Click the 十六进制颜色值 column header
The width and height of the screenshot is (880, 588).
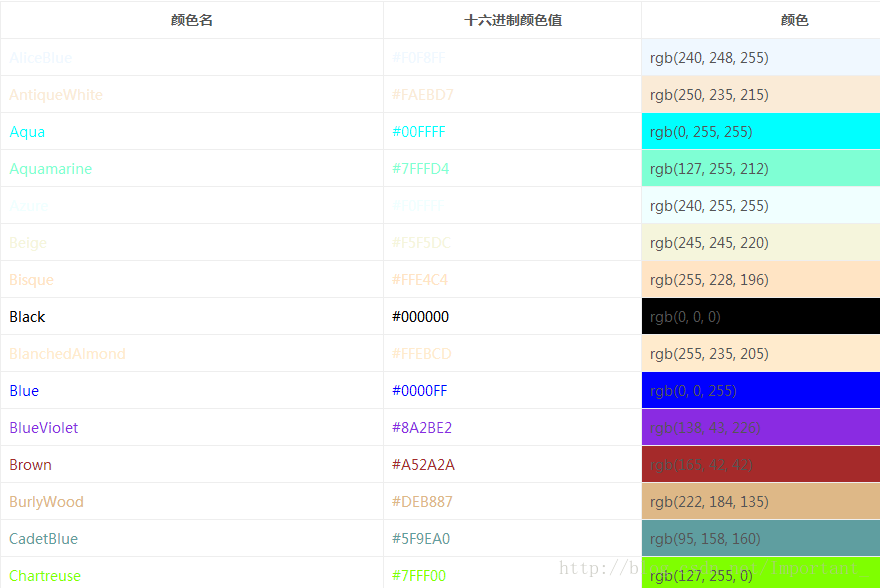513,20
